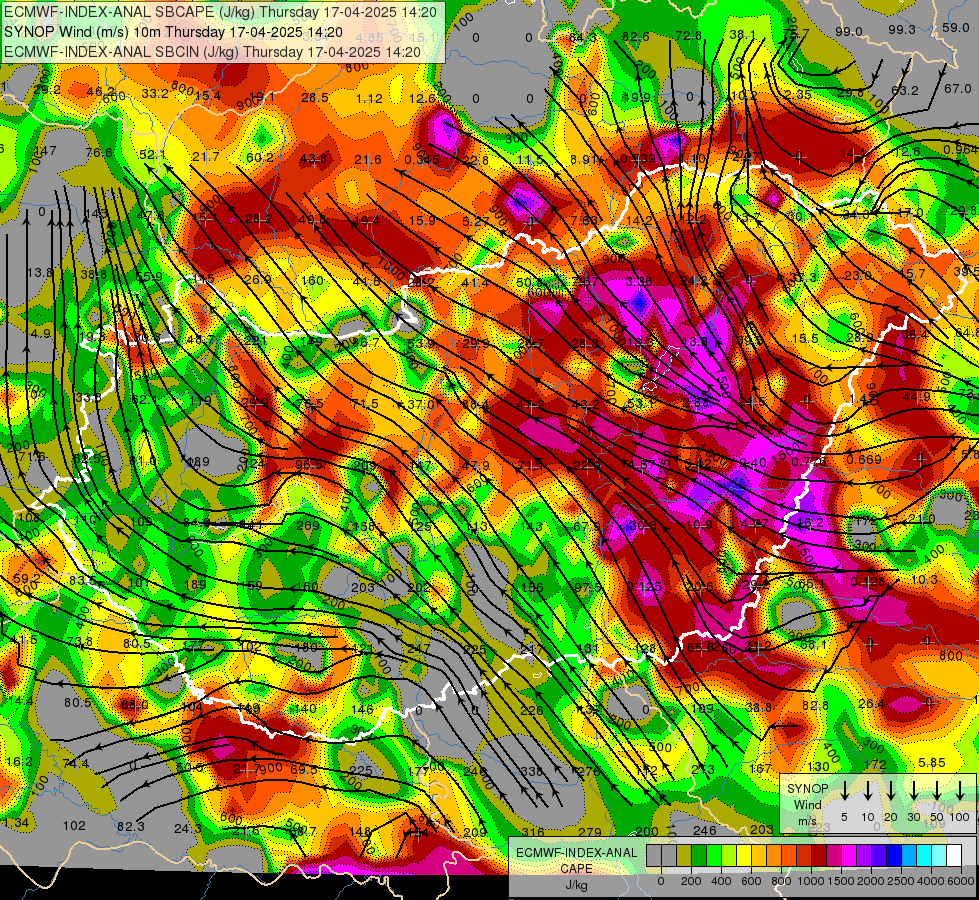Image resolution: width=979 pixels, height=900 pixels.
Task: Click the '4000' CAPE scale label
Action: [932, 881]
